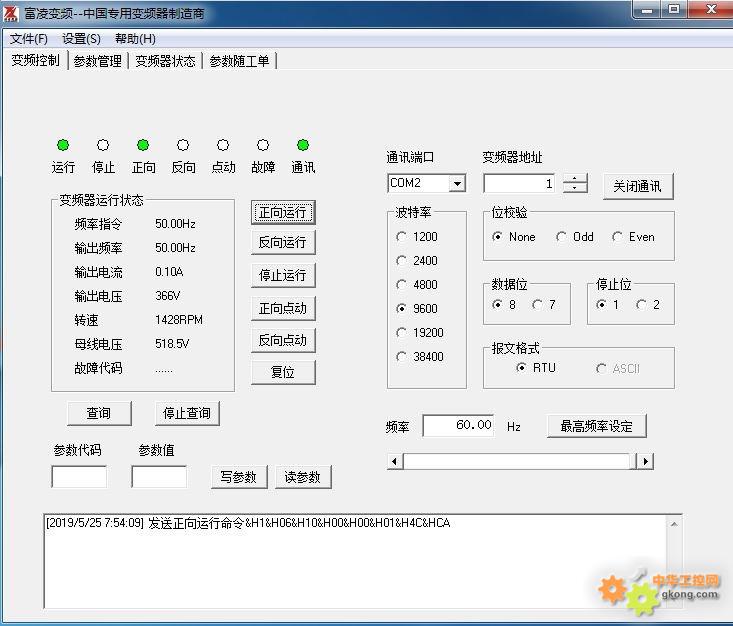Click the 最高频率设定 button
733x626 pixels.
[596, 426]
